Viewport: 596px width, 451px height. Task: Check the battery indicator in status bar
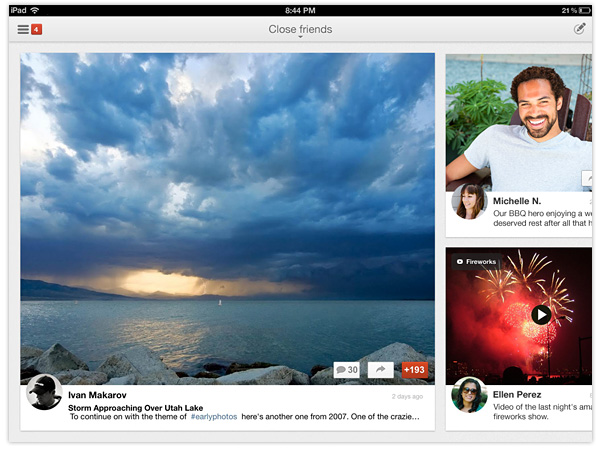coord(585,10)
